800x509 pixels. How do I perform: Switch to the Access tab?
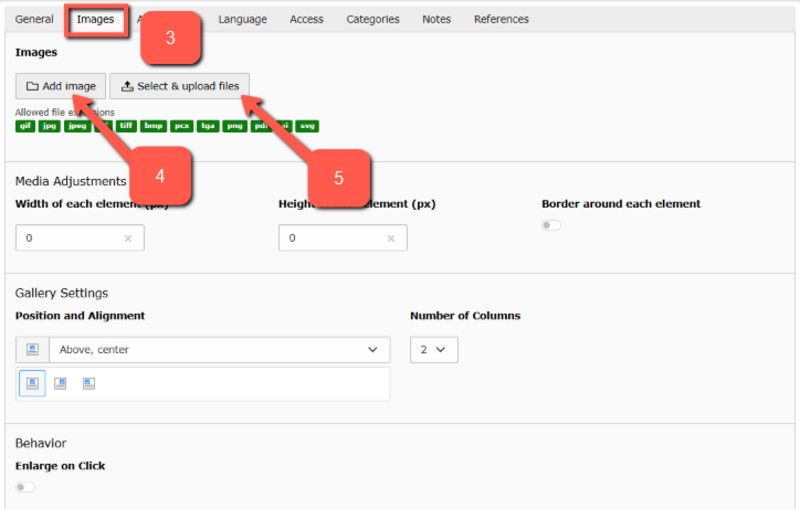(306, 19)
